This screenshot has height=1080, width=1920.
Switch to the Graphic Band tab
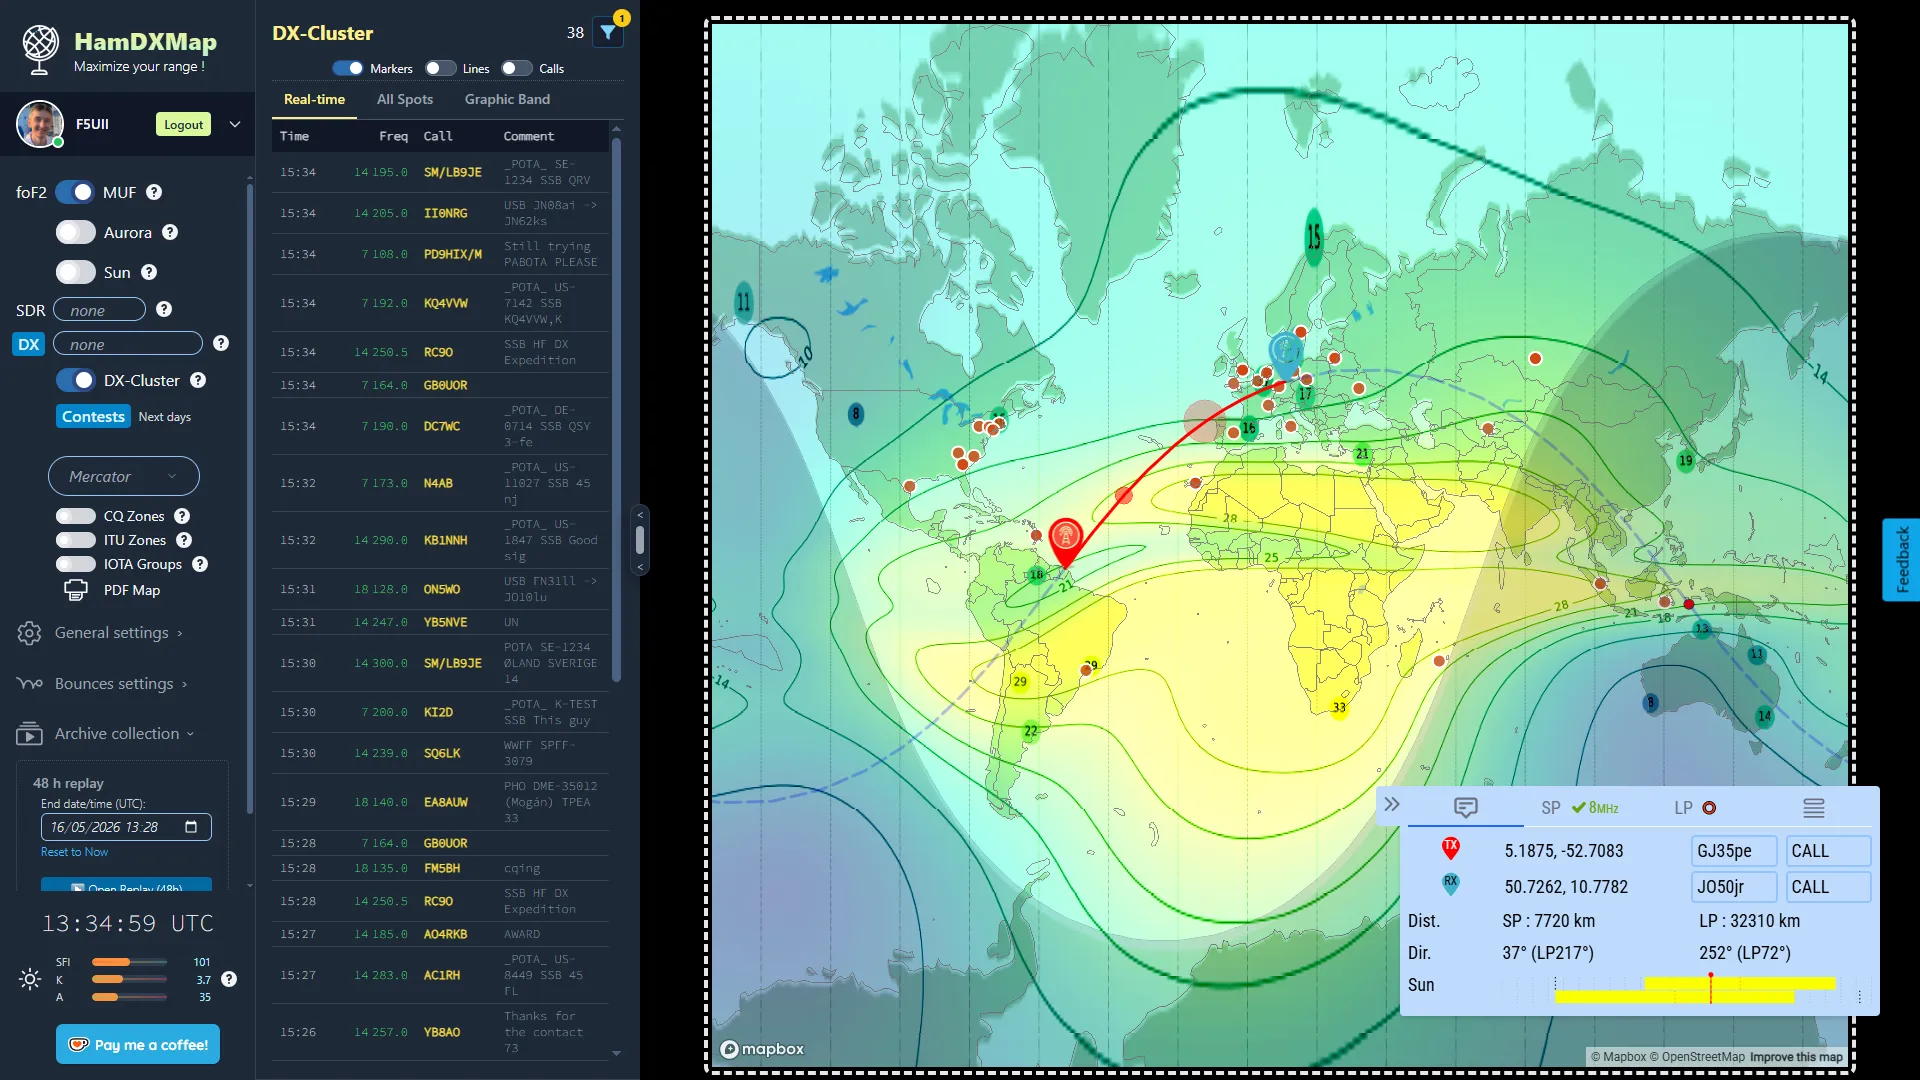point(507,99)
